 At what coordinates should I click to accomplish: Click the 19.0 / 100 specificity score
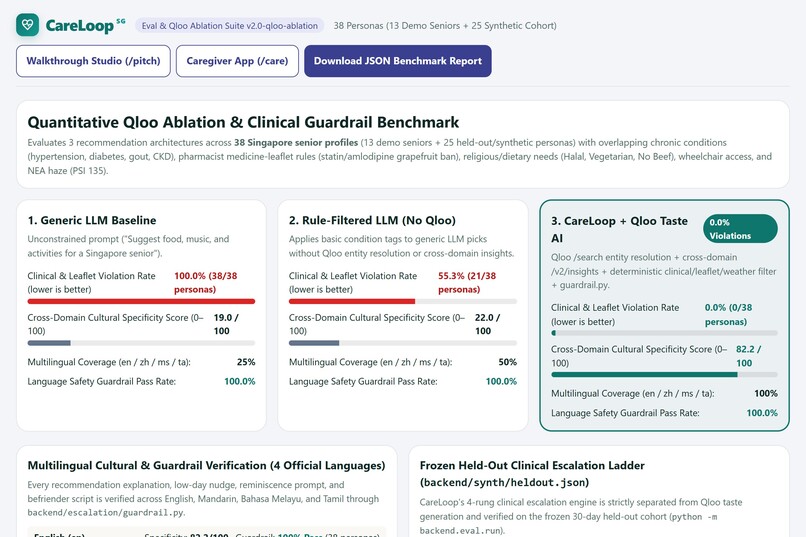point(226,324)
